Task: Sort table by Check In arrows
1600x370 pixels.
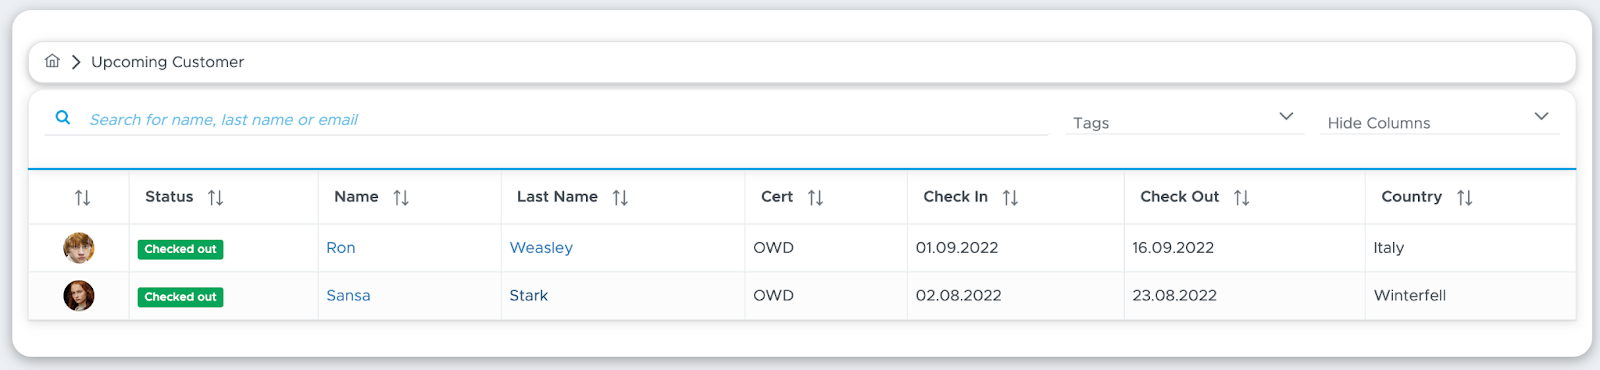Action: click(1010, 198)
